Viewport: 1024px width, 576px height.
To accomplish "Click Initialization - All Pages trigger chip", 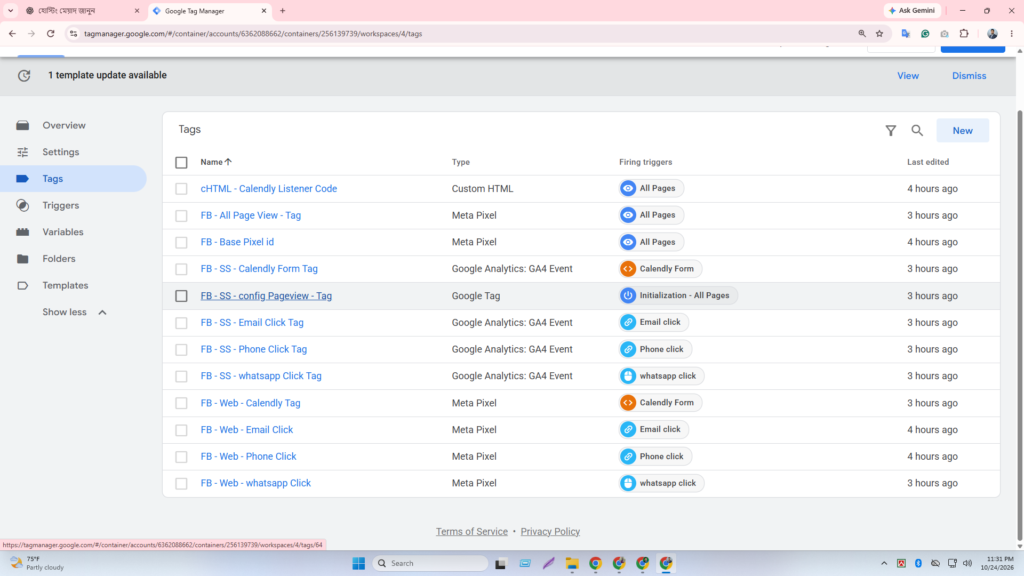I will [x=679, y=295].
